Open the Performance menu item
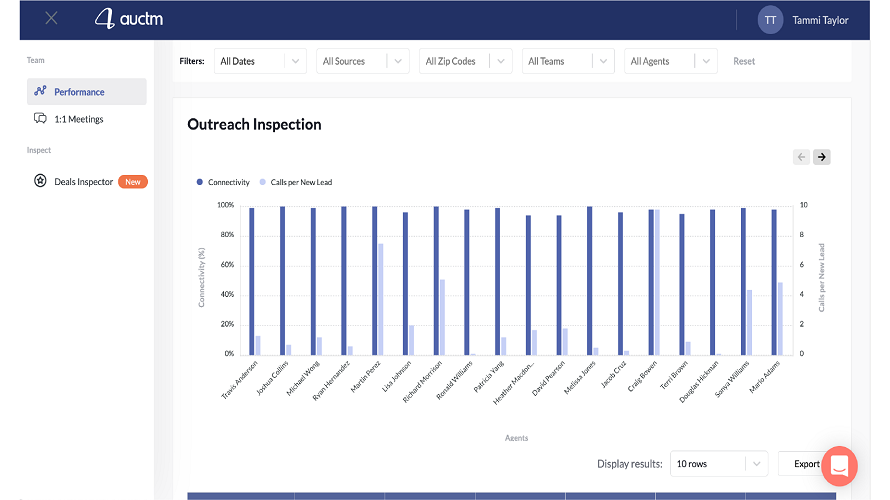This screenshot has width=890, height=500. point(86,91)
